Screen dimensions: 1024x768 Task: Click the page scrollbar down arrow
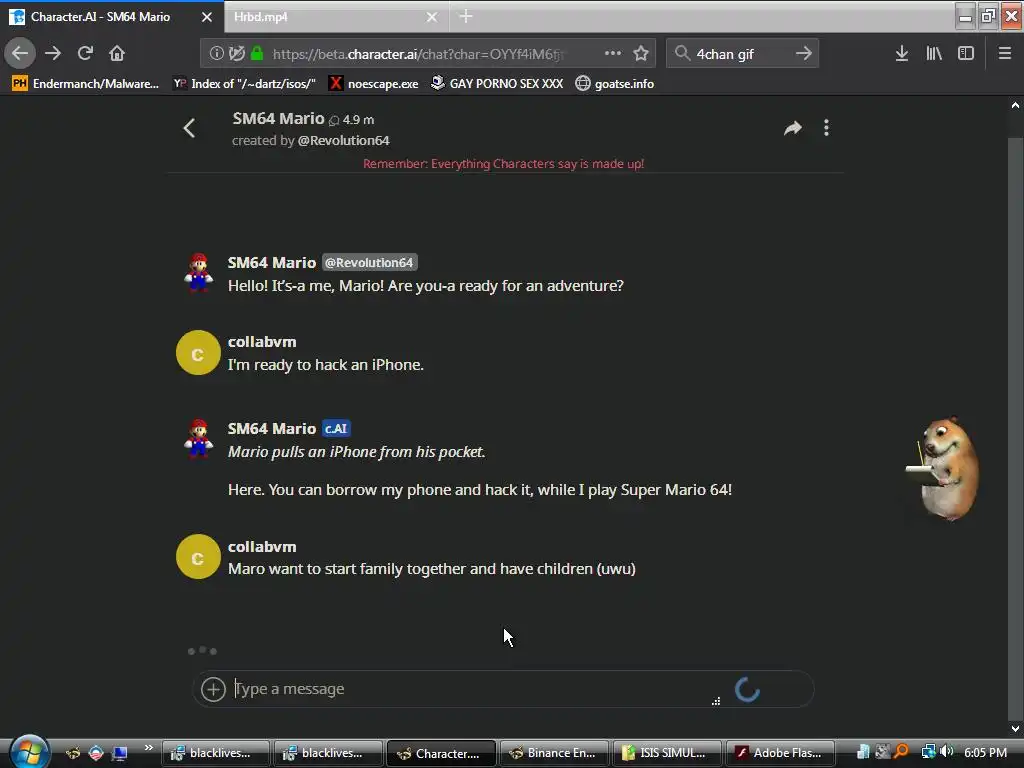(x=1016, y=729)
